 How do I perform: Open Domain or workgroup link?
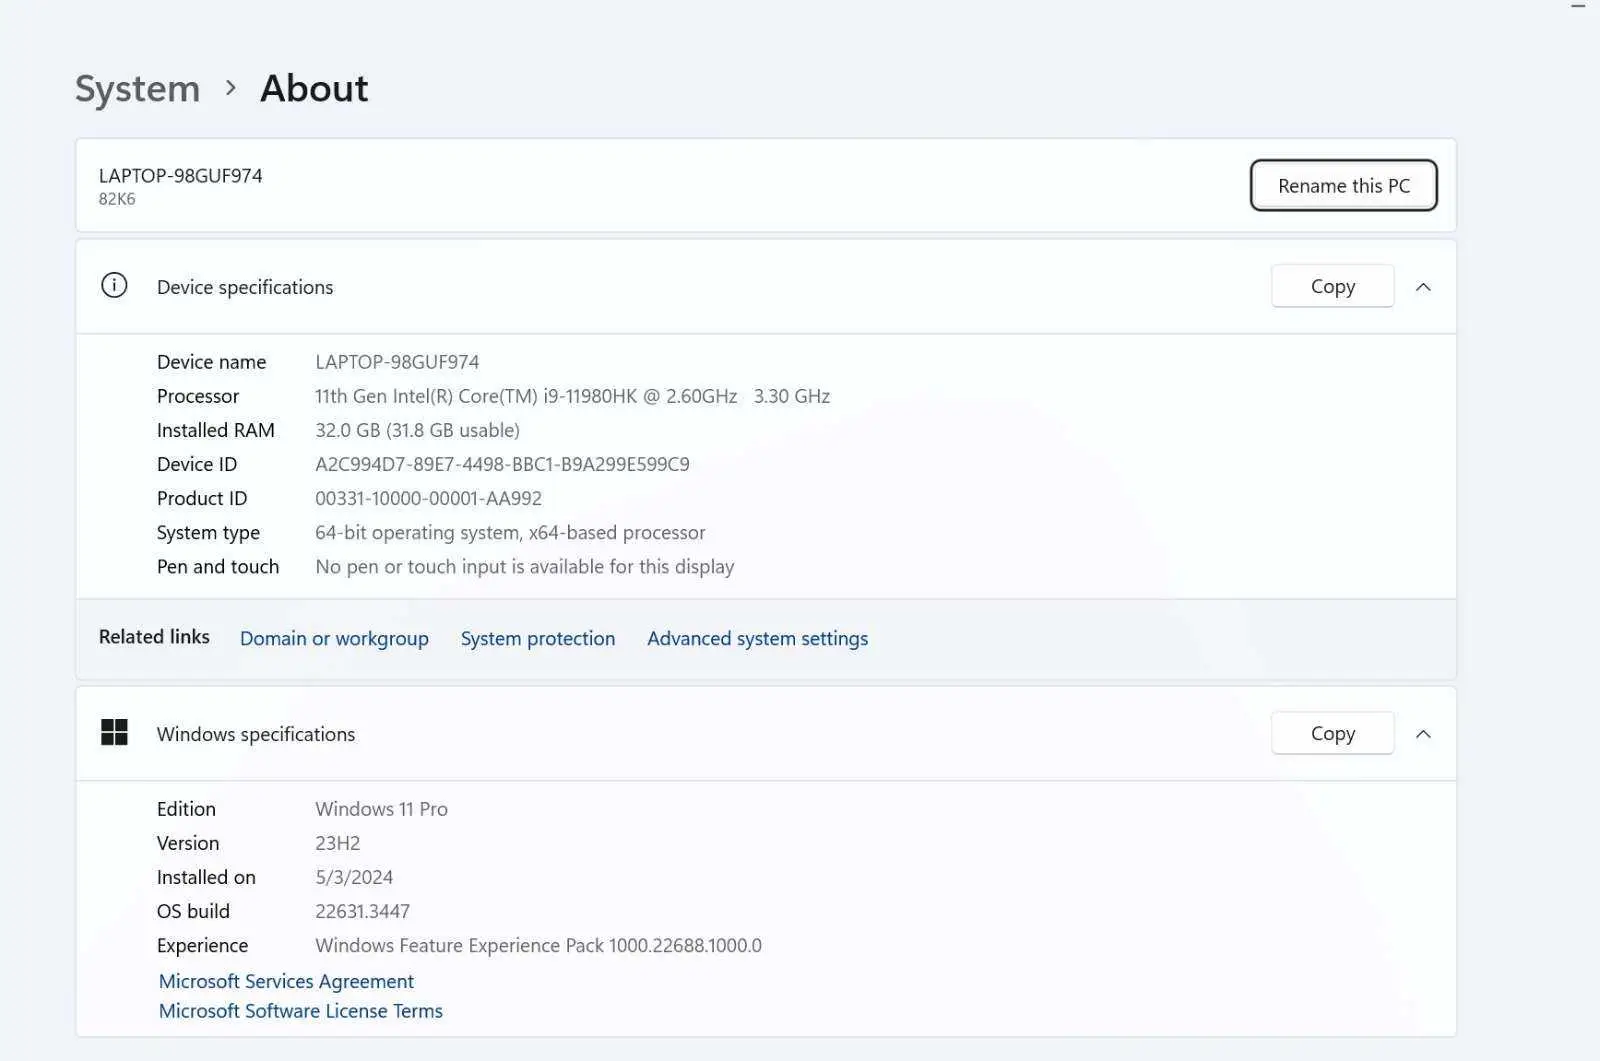[334, 639]
